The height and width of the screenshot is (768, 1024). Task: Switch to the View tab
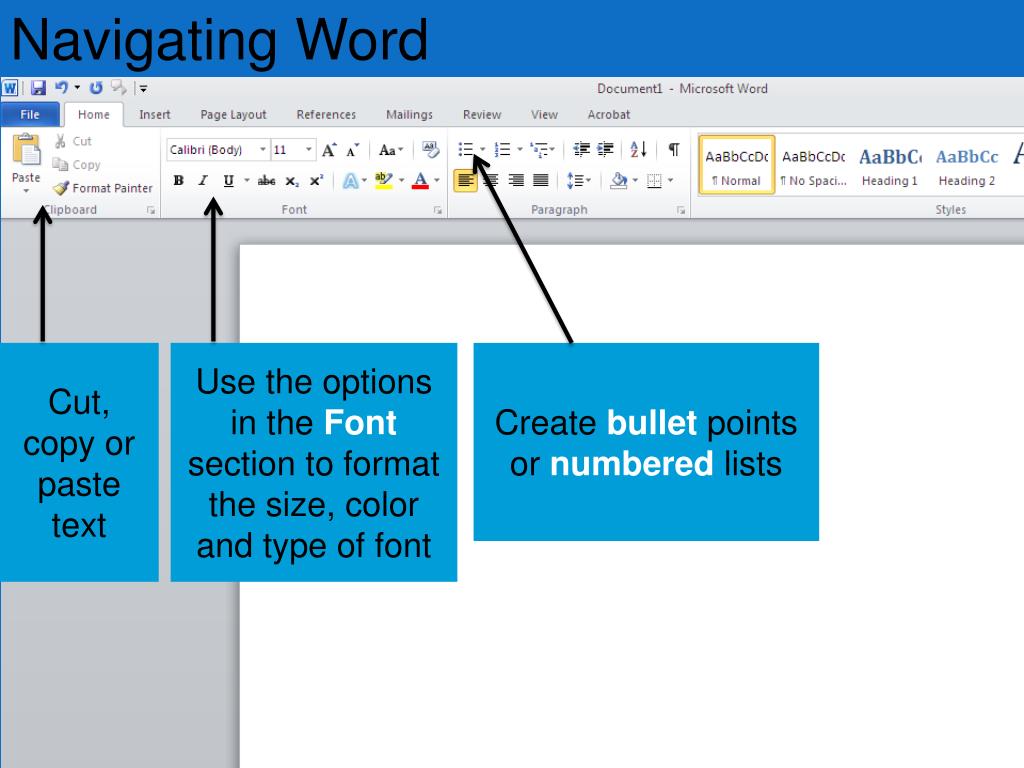click(x=544, y=115)
